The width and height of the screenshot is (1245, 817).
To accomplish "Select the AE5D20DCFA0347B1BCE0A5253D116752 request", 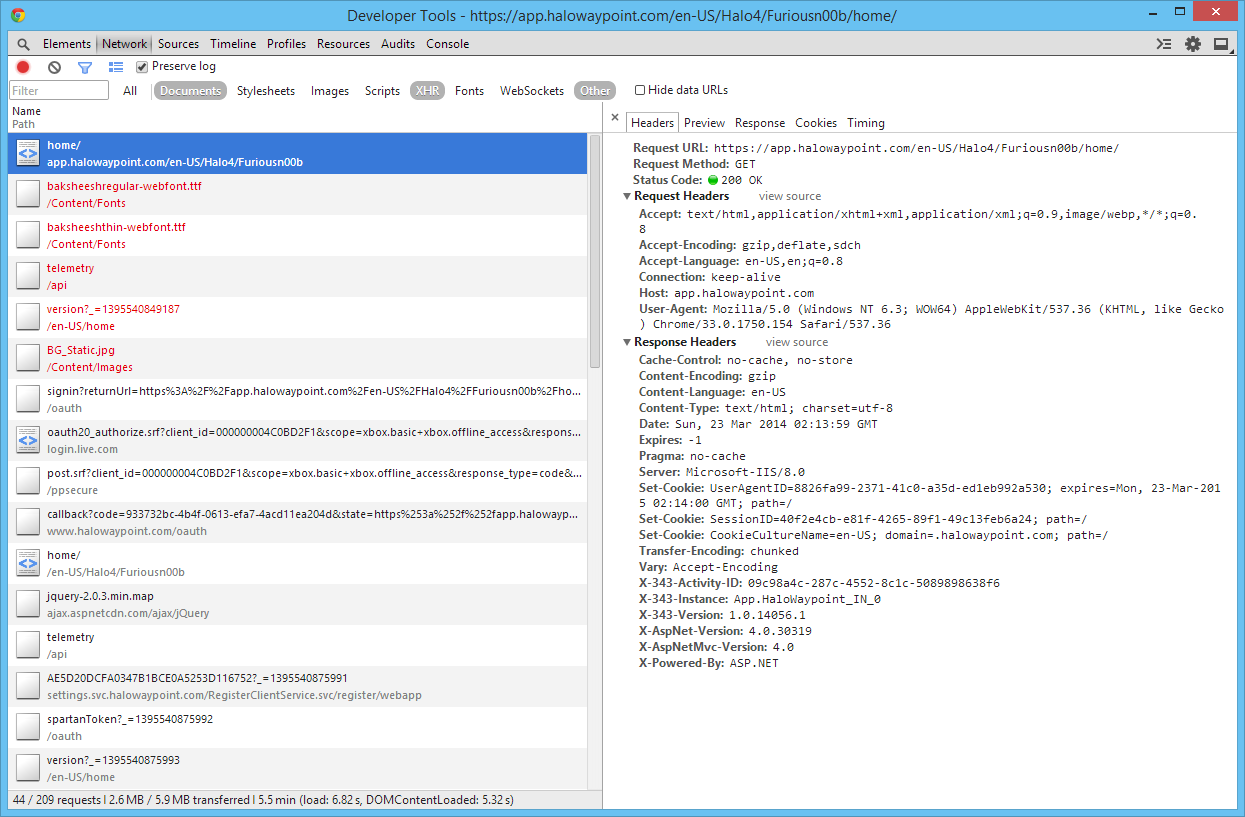I will point(298,687).
